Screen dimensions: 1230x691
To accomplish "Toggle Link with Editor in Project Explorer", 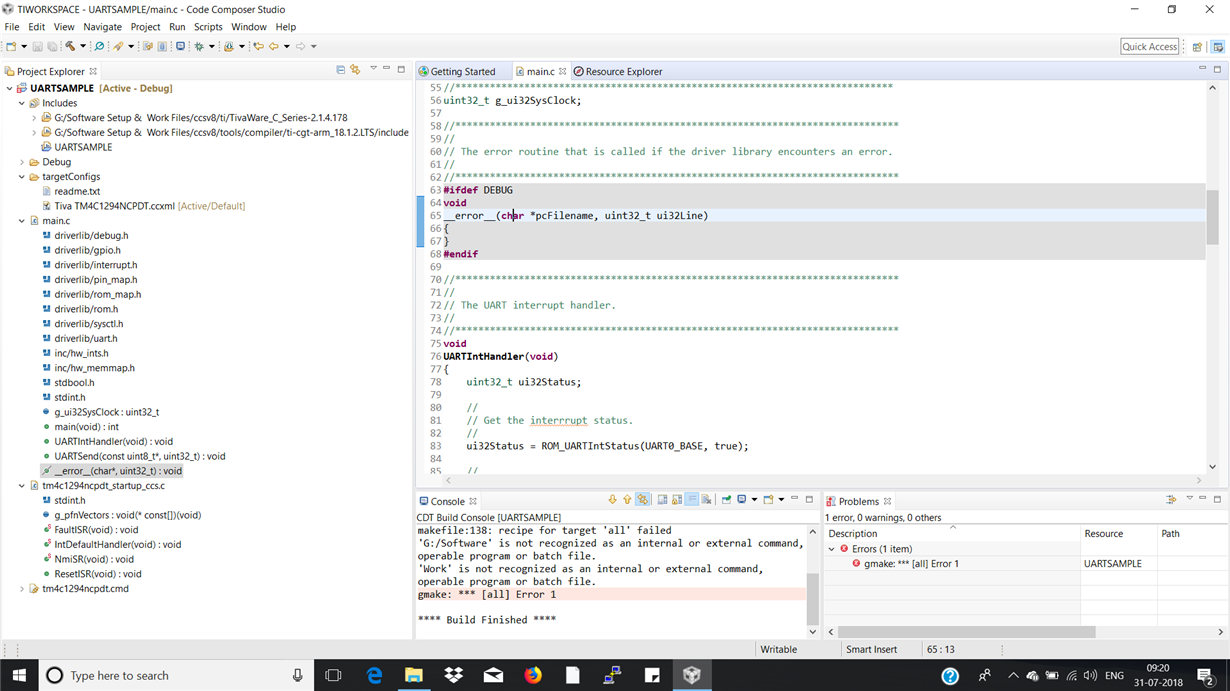I will 355,70.
